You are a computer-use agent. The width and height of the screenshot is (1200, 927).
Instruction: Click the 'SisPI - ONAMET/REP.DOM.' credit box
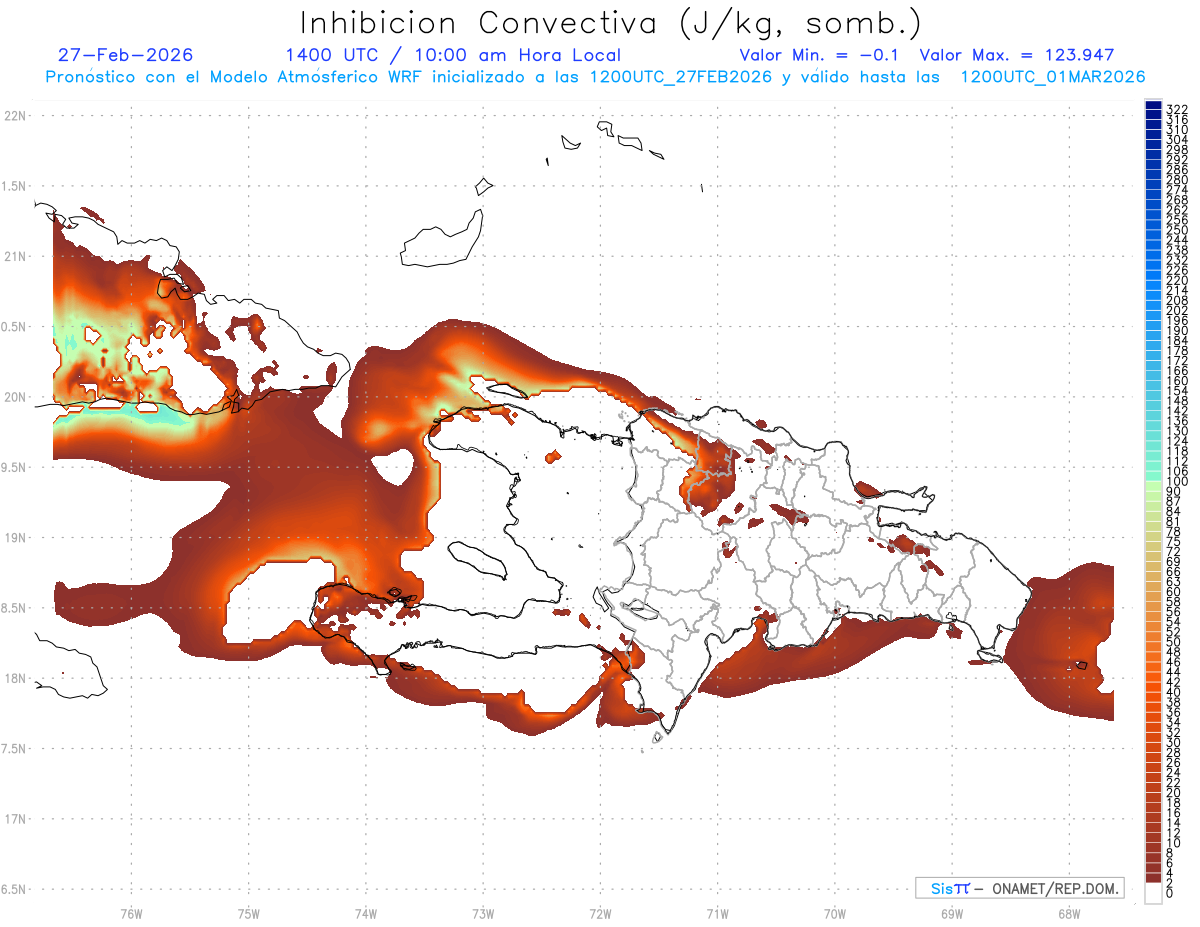1019,888
